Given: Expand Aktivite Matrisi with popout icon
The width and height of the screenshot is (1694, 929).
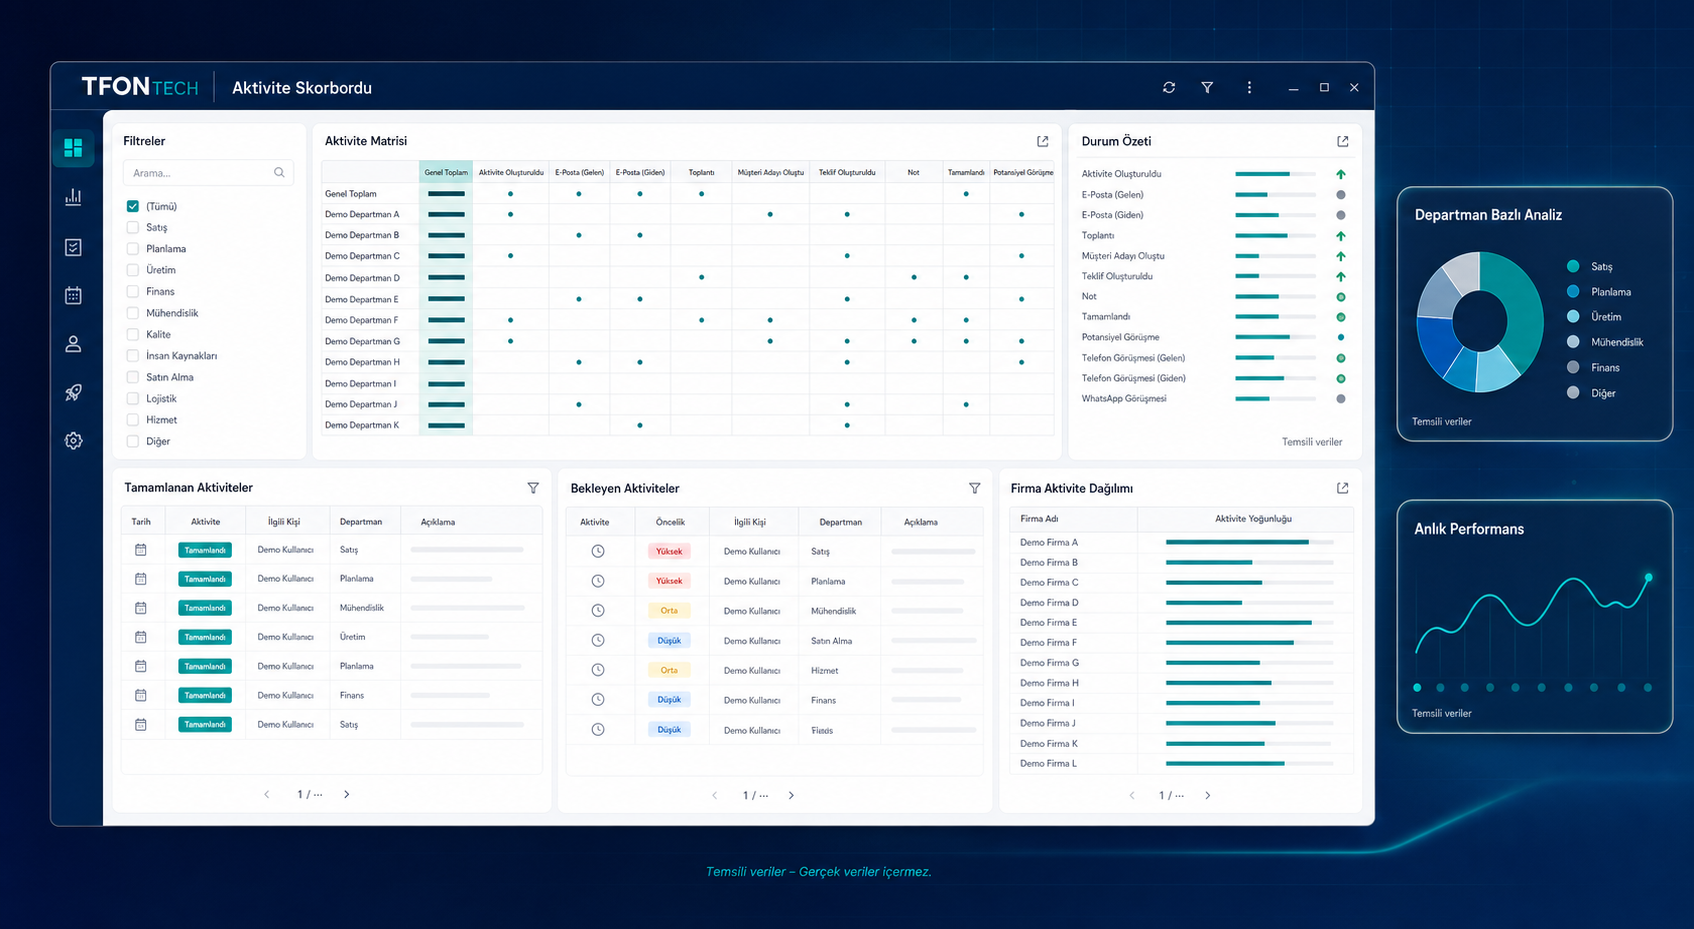Looking at the screenshot, I should [1043, 141].
